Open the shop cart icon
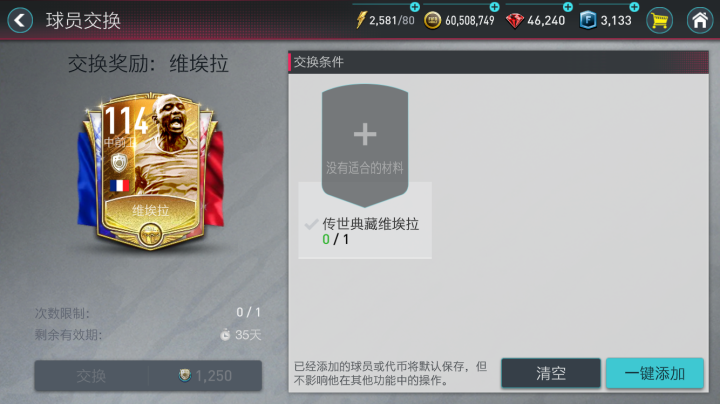 click(659, 21)
